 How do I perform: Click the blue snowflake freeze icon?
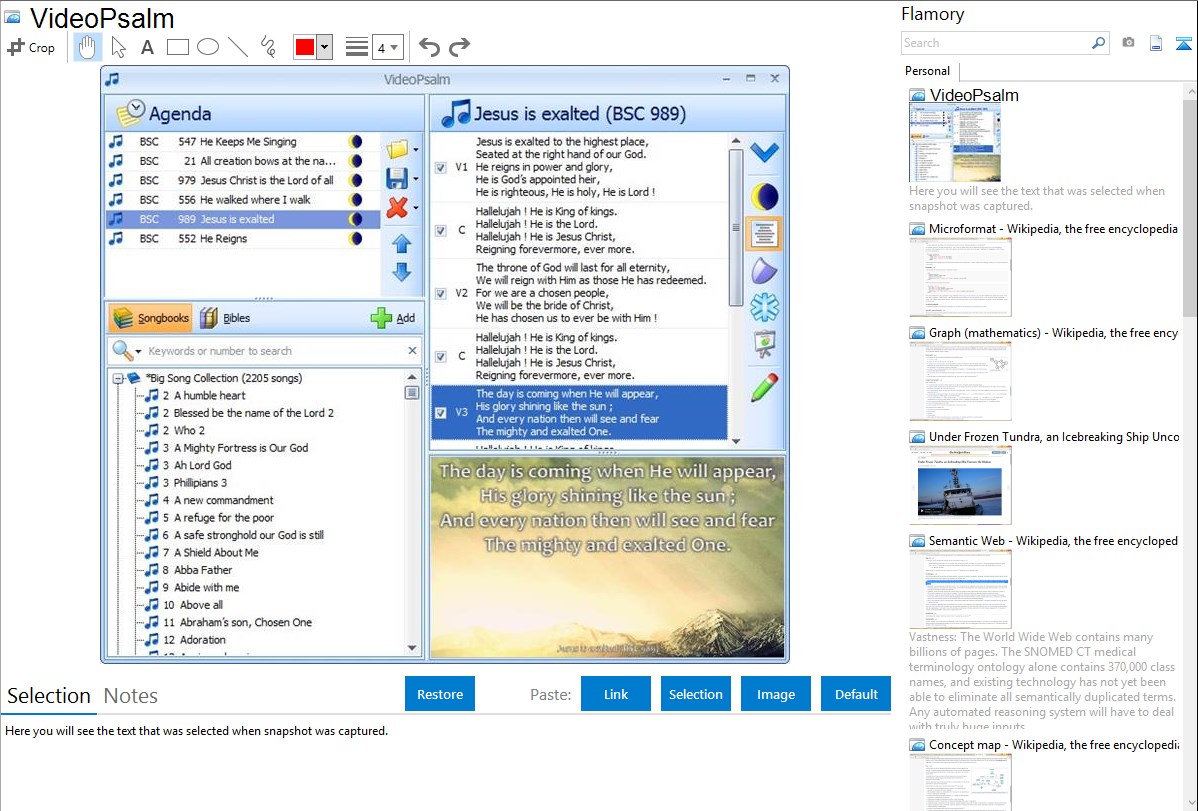click(x=764, y=307)
